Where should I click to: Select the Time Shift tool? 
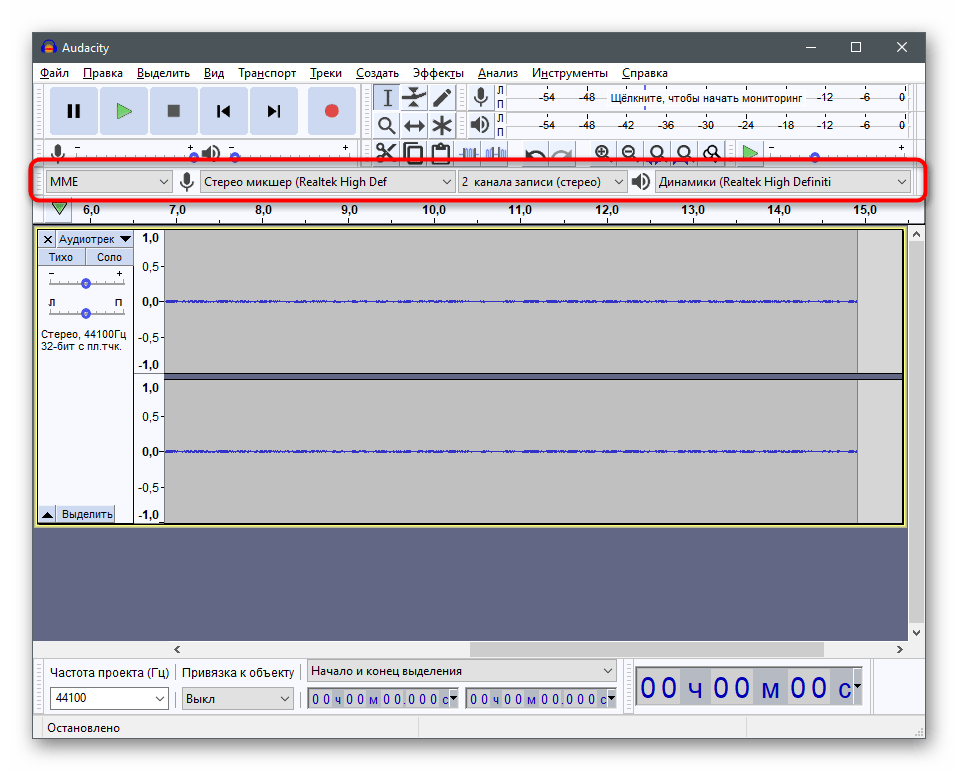click(x=414, y=125)
